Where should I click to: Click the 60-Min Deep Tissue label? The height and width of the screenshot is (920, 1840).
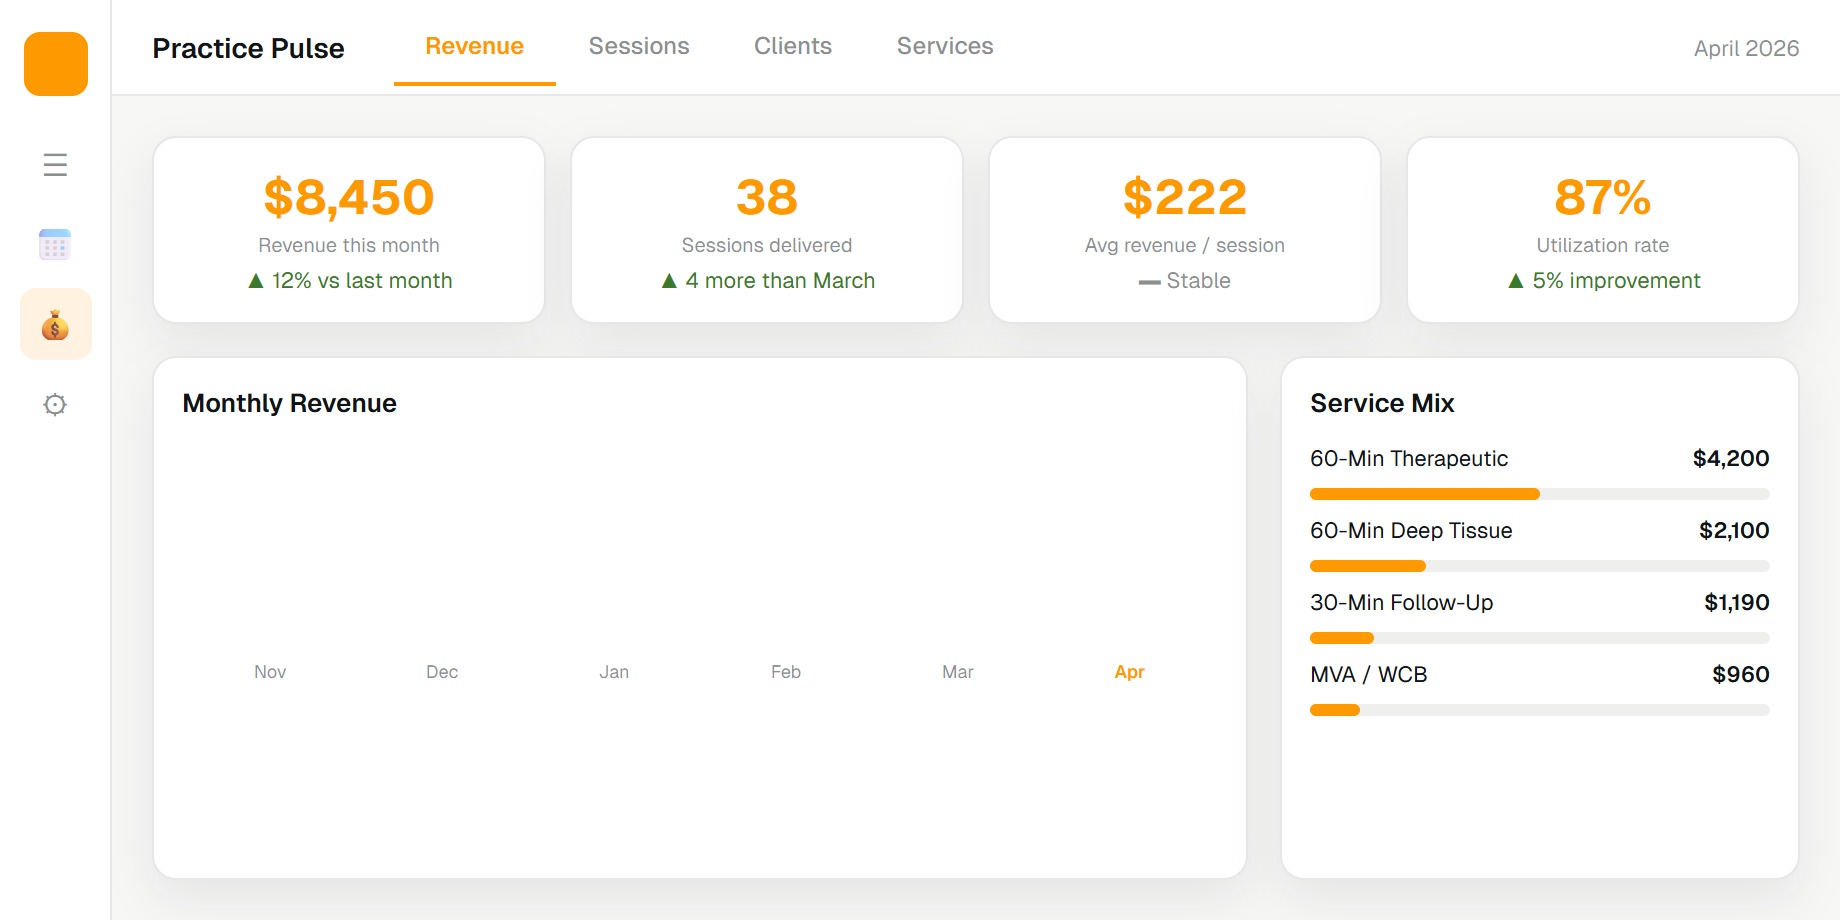point(1411,530)
